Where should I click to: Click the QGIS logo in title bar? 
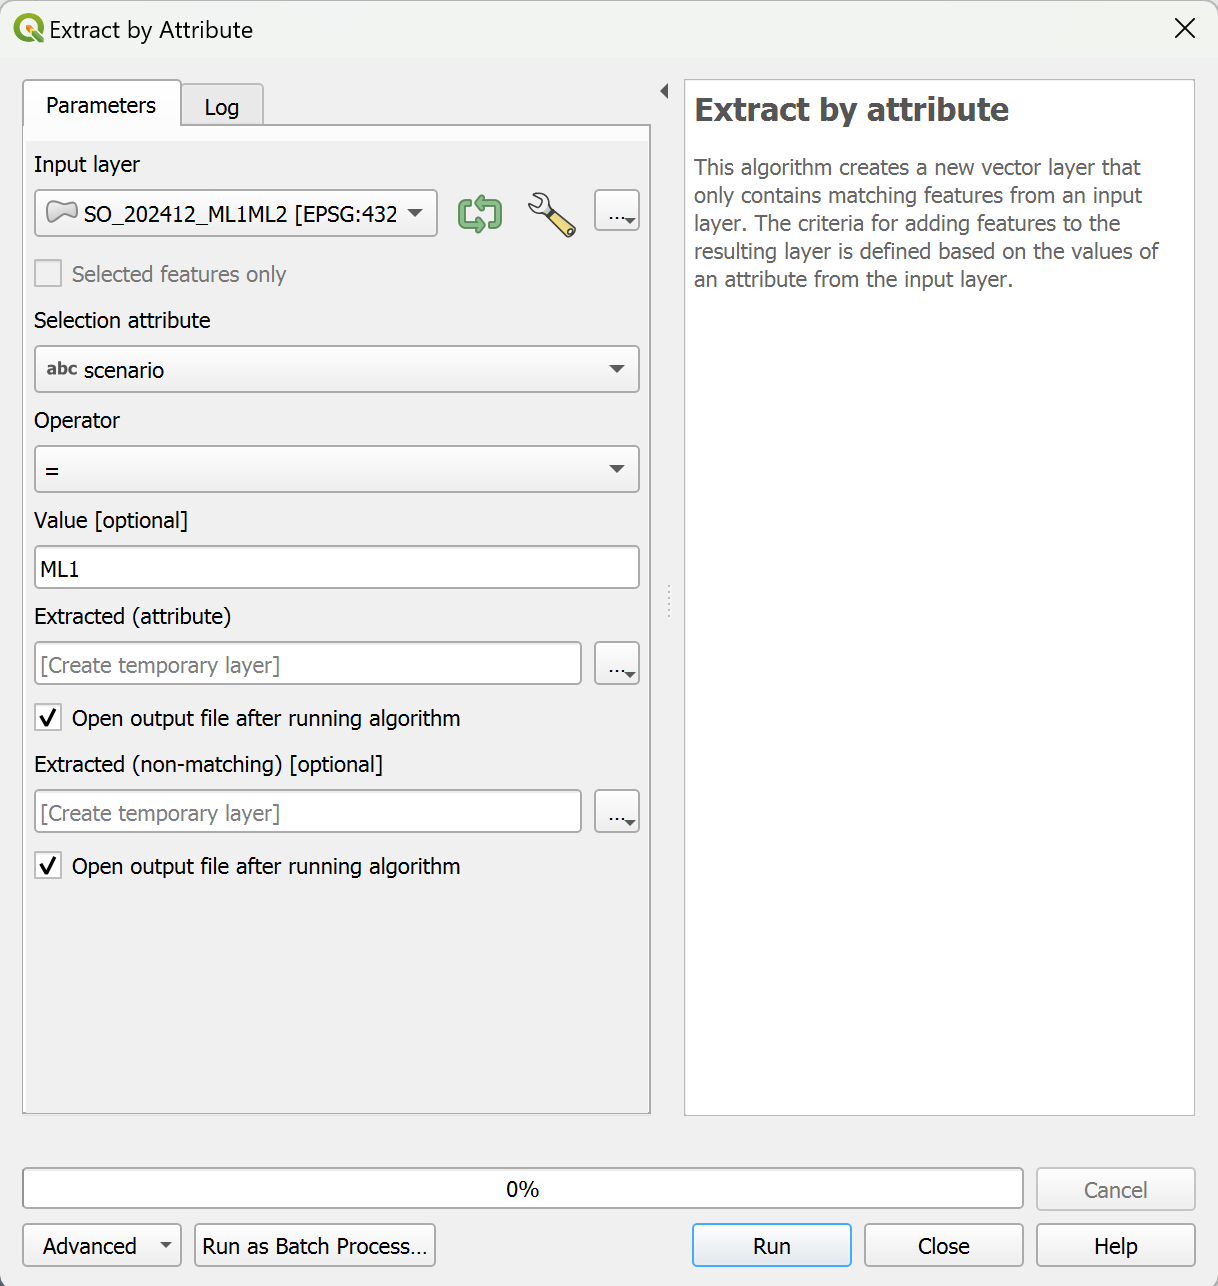[28, 29]
